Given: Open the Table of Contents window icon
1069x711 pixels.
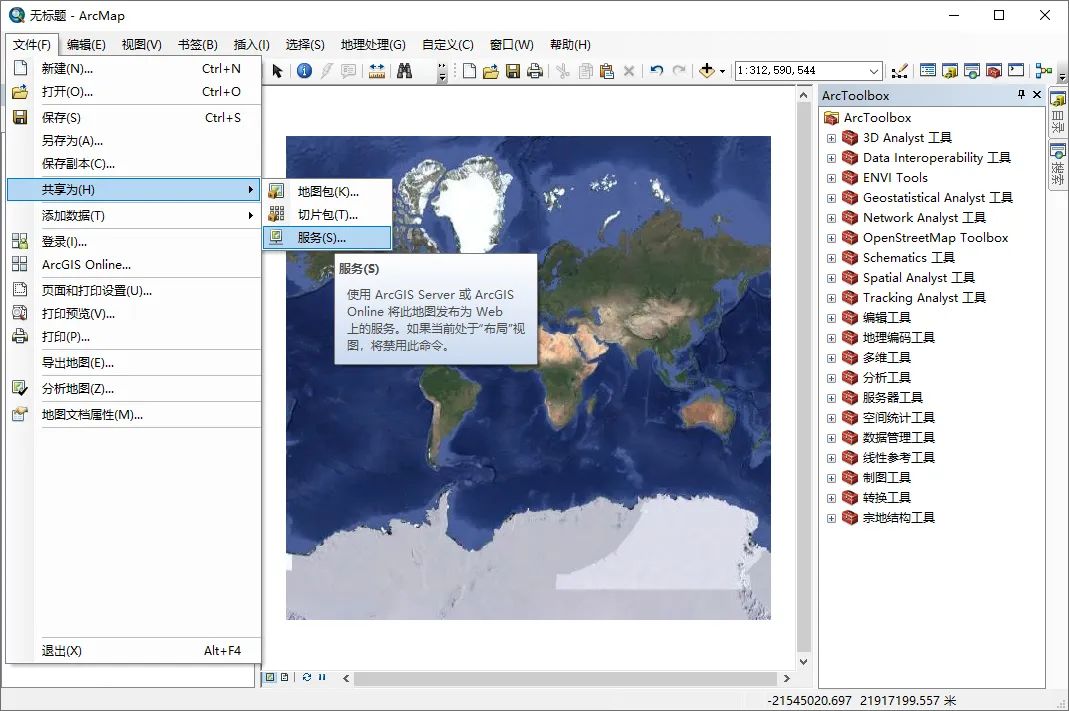Looking at the screenshot, I should [927, 70].
